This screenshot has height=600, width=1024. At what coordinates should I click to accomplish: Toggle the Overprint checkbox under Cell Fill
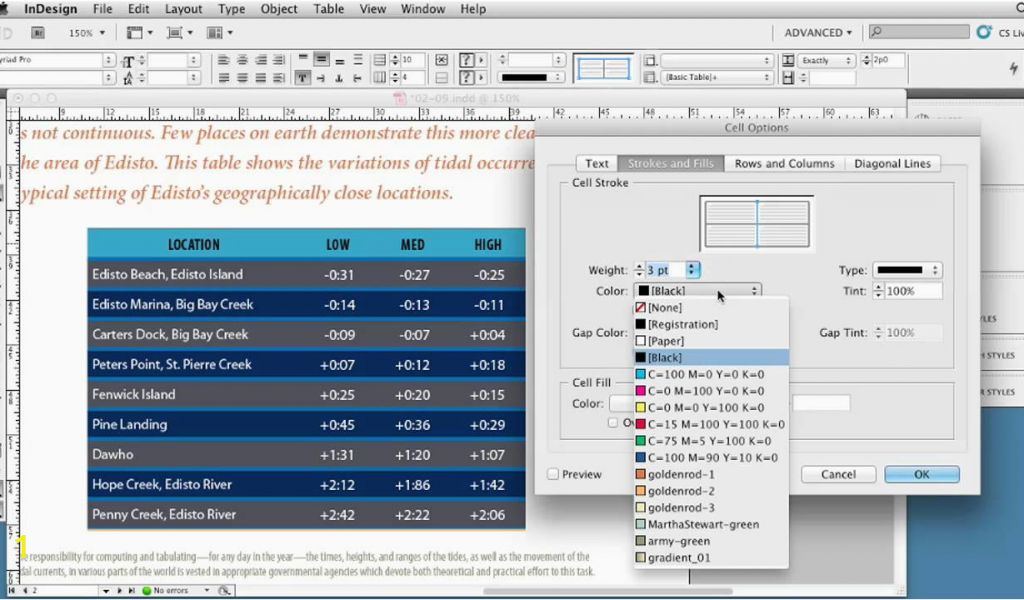613,422
